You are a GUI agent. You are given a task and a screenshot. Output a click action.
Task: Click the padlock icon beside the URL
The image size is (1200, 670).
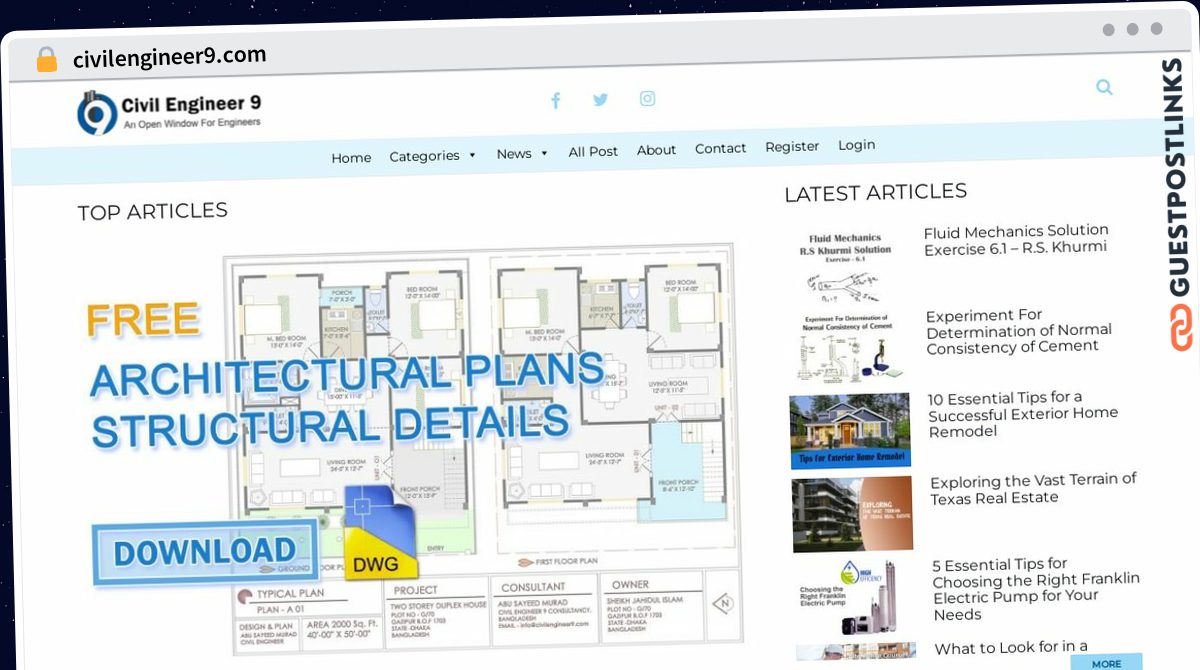point(47,60)
